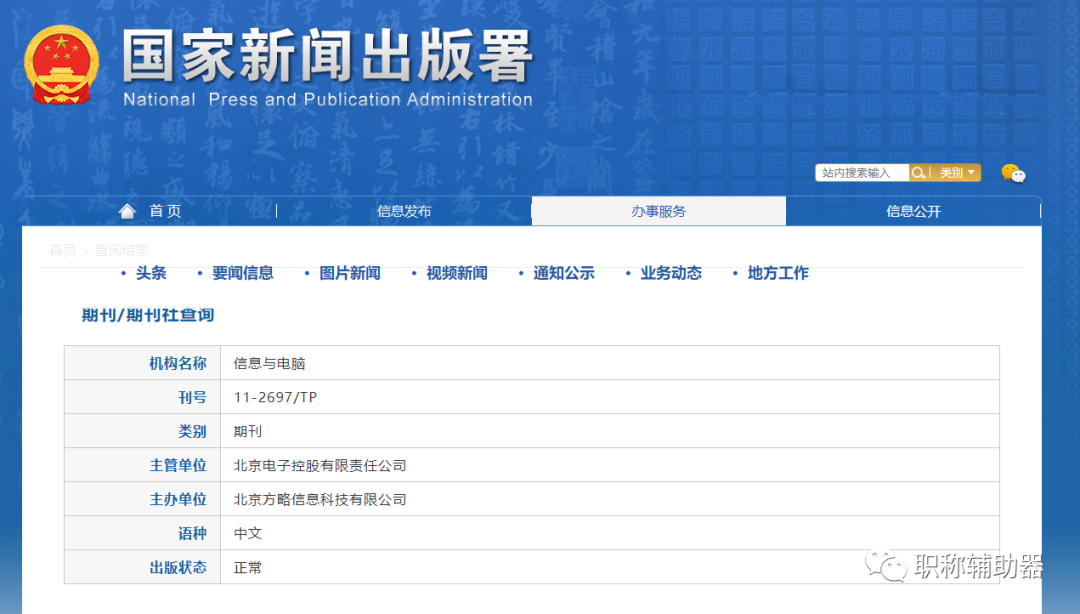Viewport: 1080px width, 614px height.
Task: Open the 办事服务 menu
Action: (x=657, y=210)
